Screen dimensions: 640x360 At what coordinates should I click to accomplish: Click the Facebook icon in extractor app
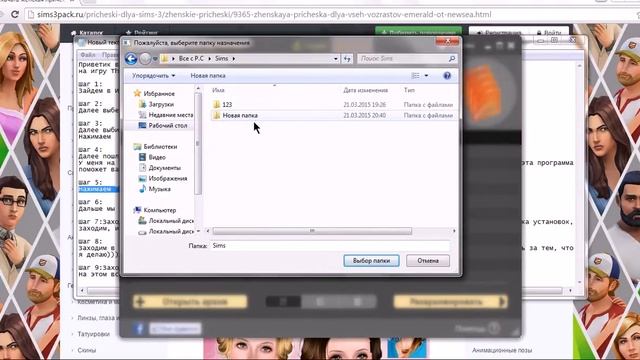(139, 329)
